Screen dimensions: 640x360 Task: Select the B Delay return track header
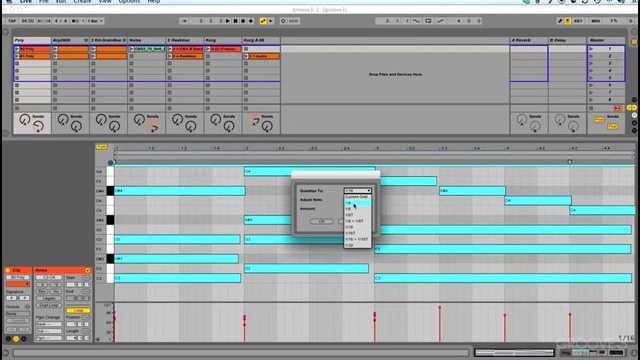click(567, 40)
